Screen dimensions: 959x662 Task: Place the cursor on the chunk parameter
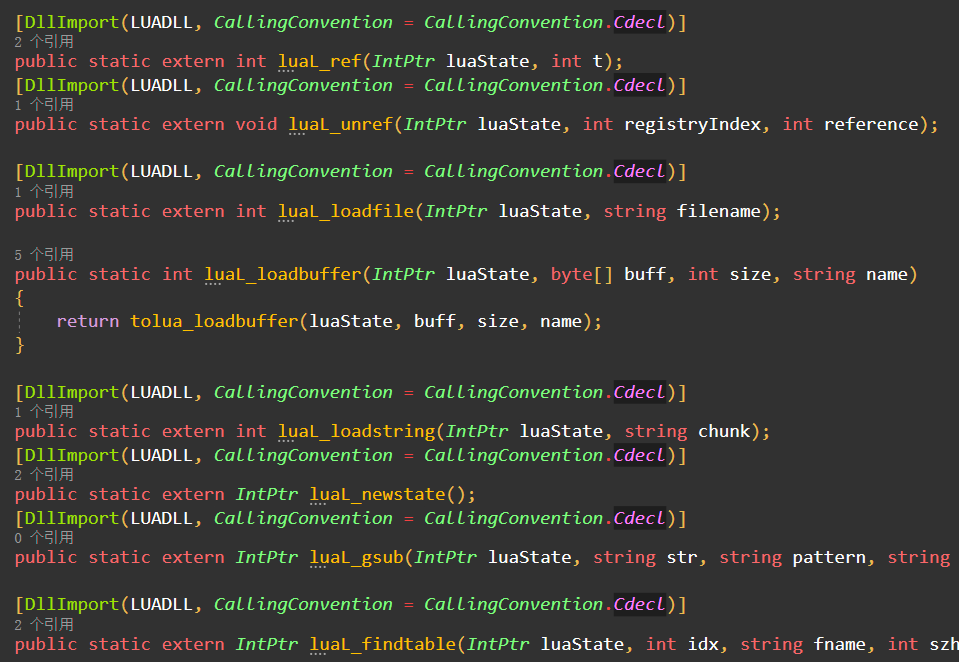coord(724,432)
